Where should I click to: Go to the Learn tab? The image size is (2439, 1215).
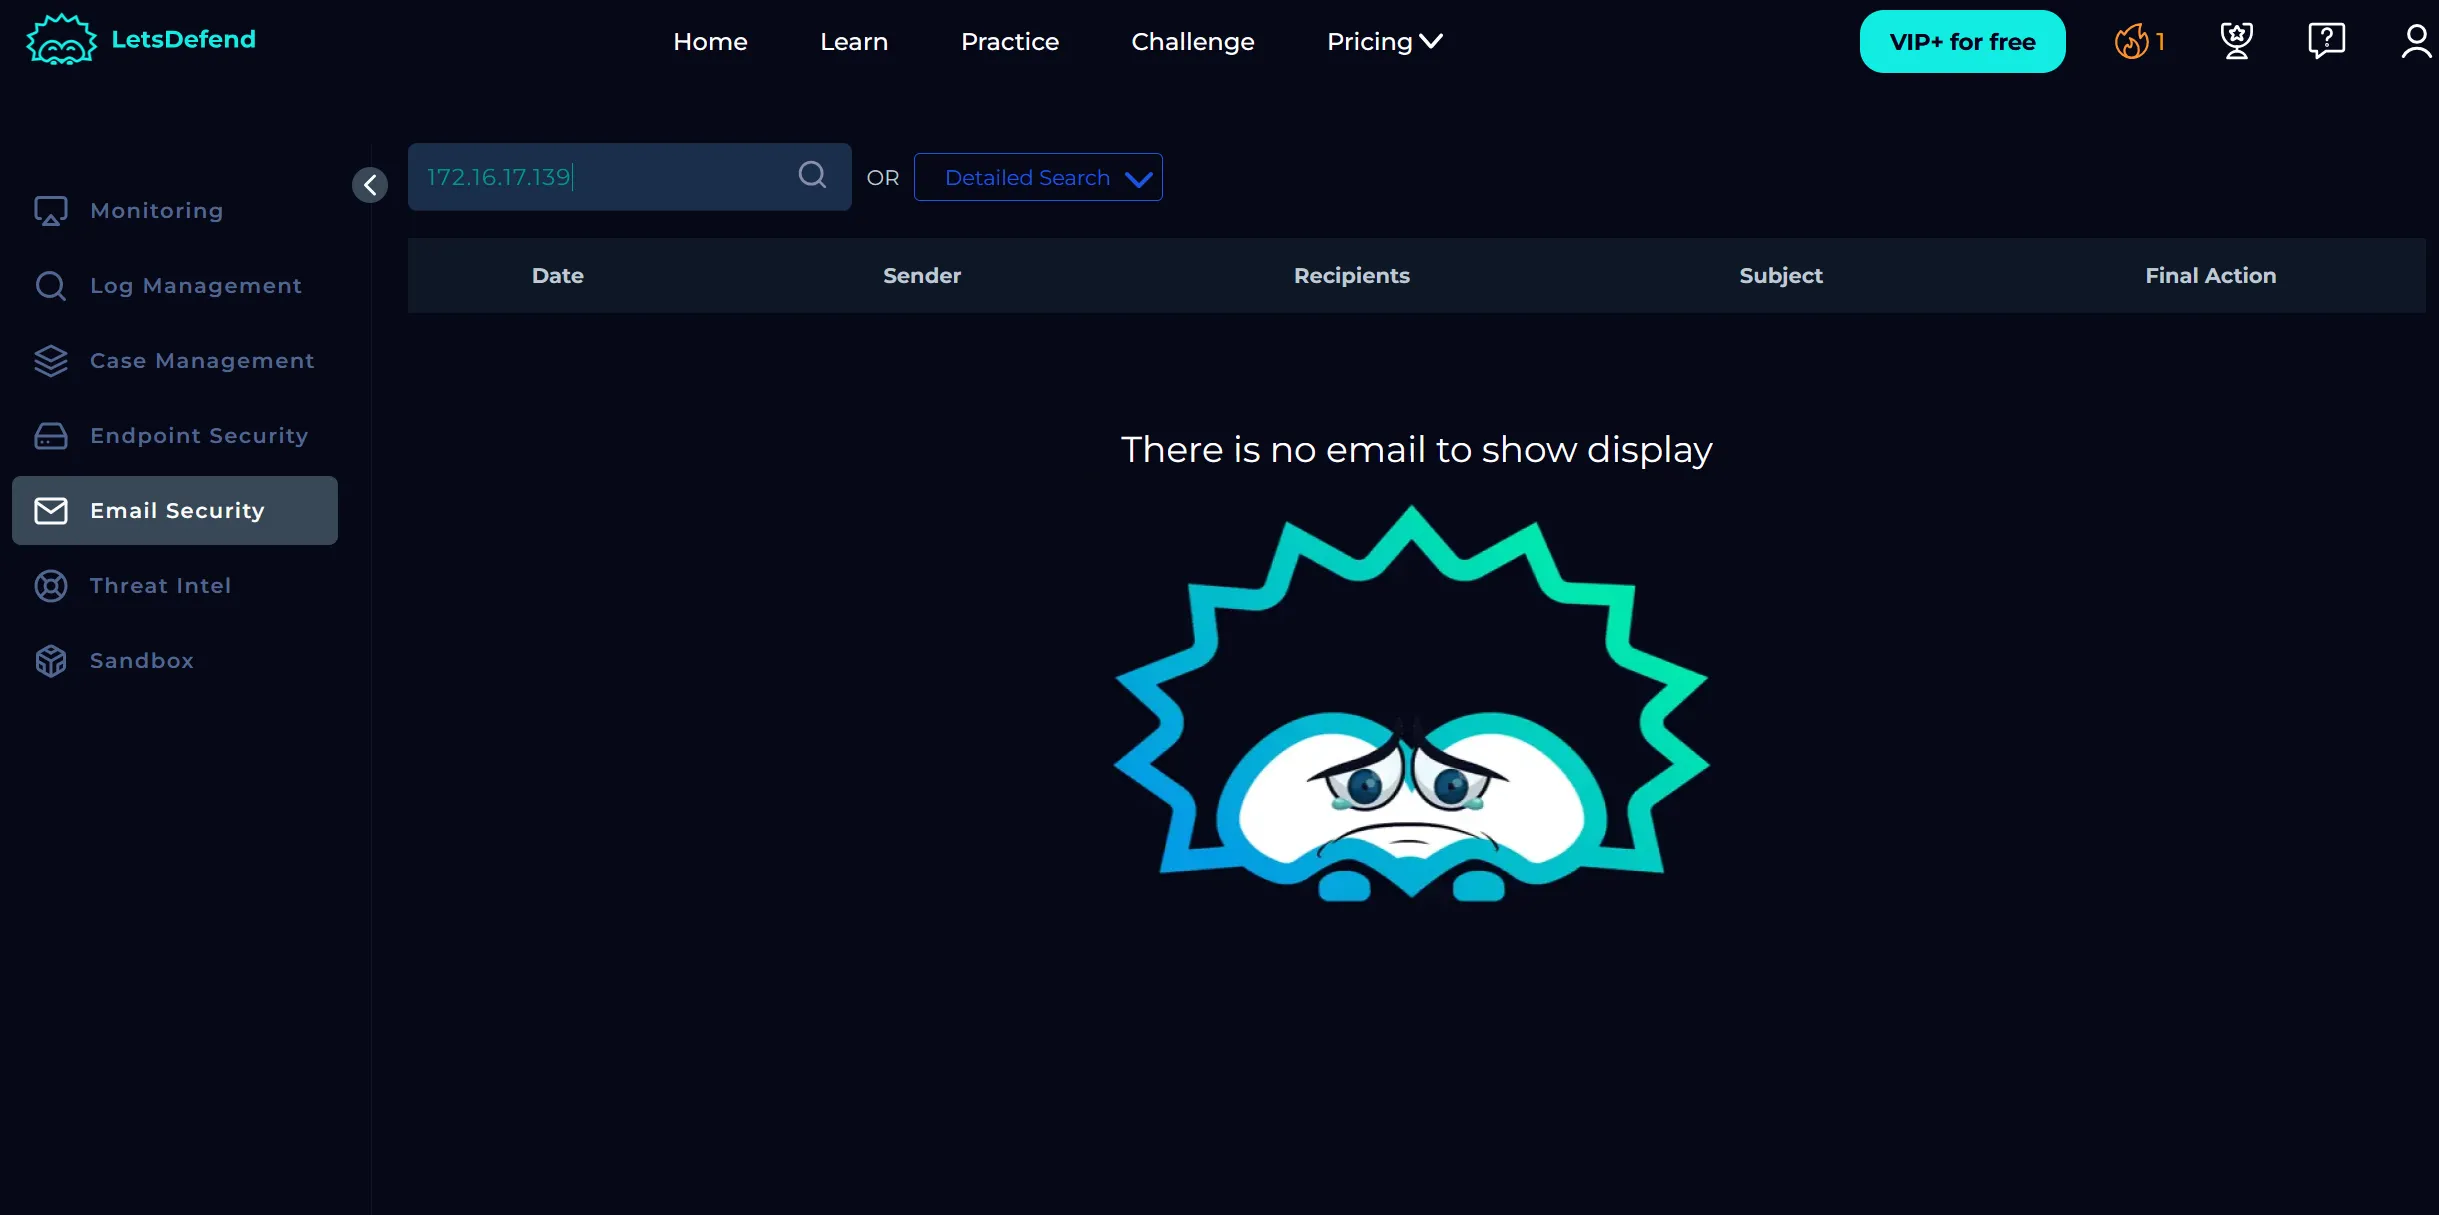pyautogui.click(x=853, y=42)
